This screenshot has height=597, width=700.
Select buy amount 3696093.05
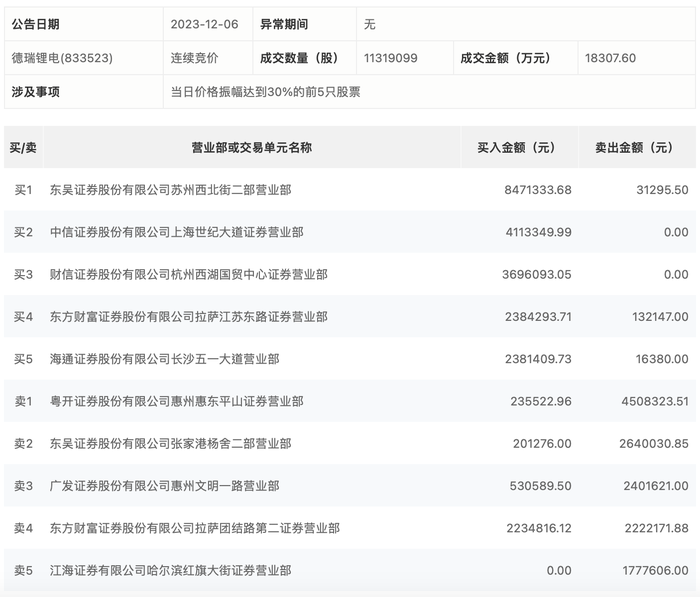tap(537, 274)
